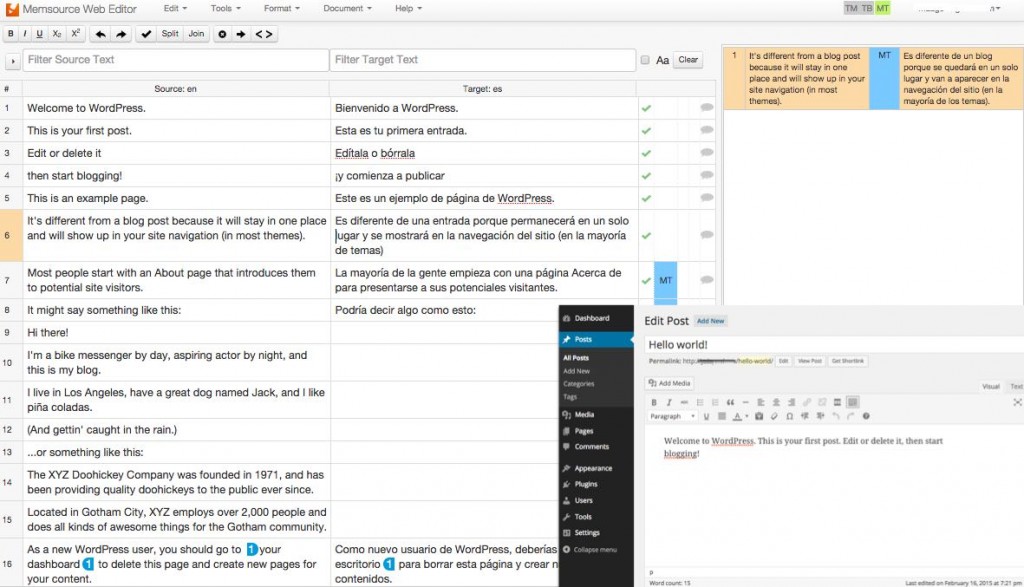
Task: Click Add Media in WordPress
Action: tap(670, 383)
